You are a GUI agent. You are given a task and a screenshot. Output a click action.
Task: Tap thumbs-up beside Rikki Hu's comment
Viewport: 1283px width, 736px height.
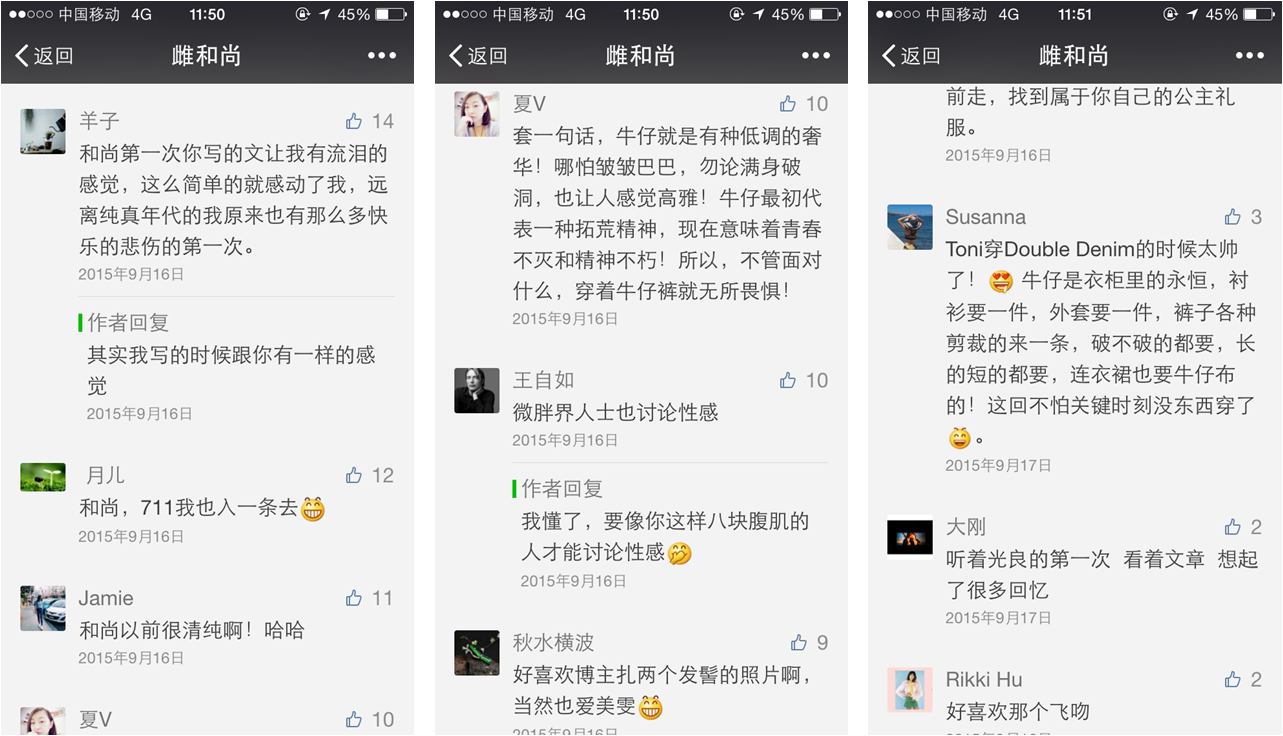[x=1233, y=680]
